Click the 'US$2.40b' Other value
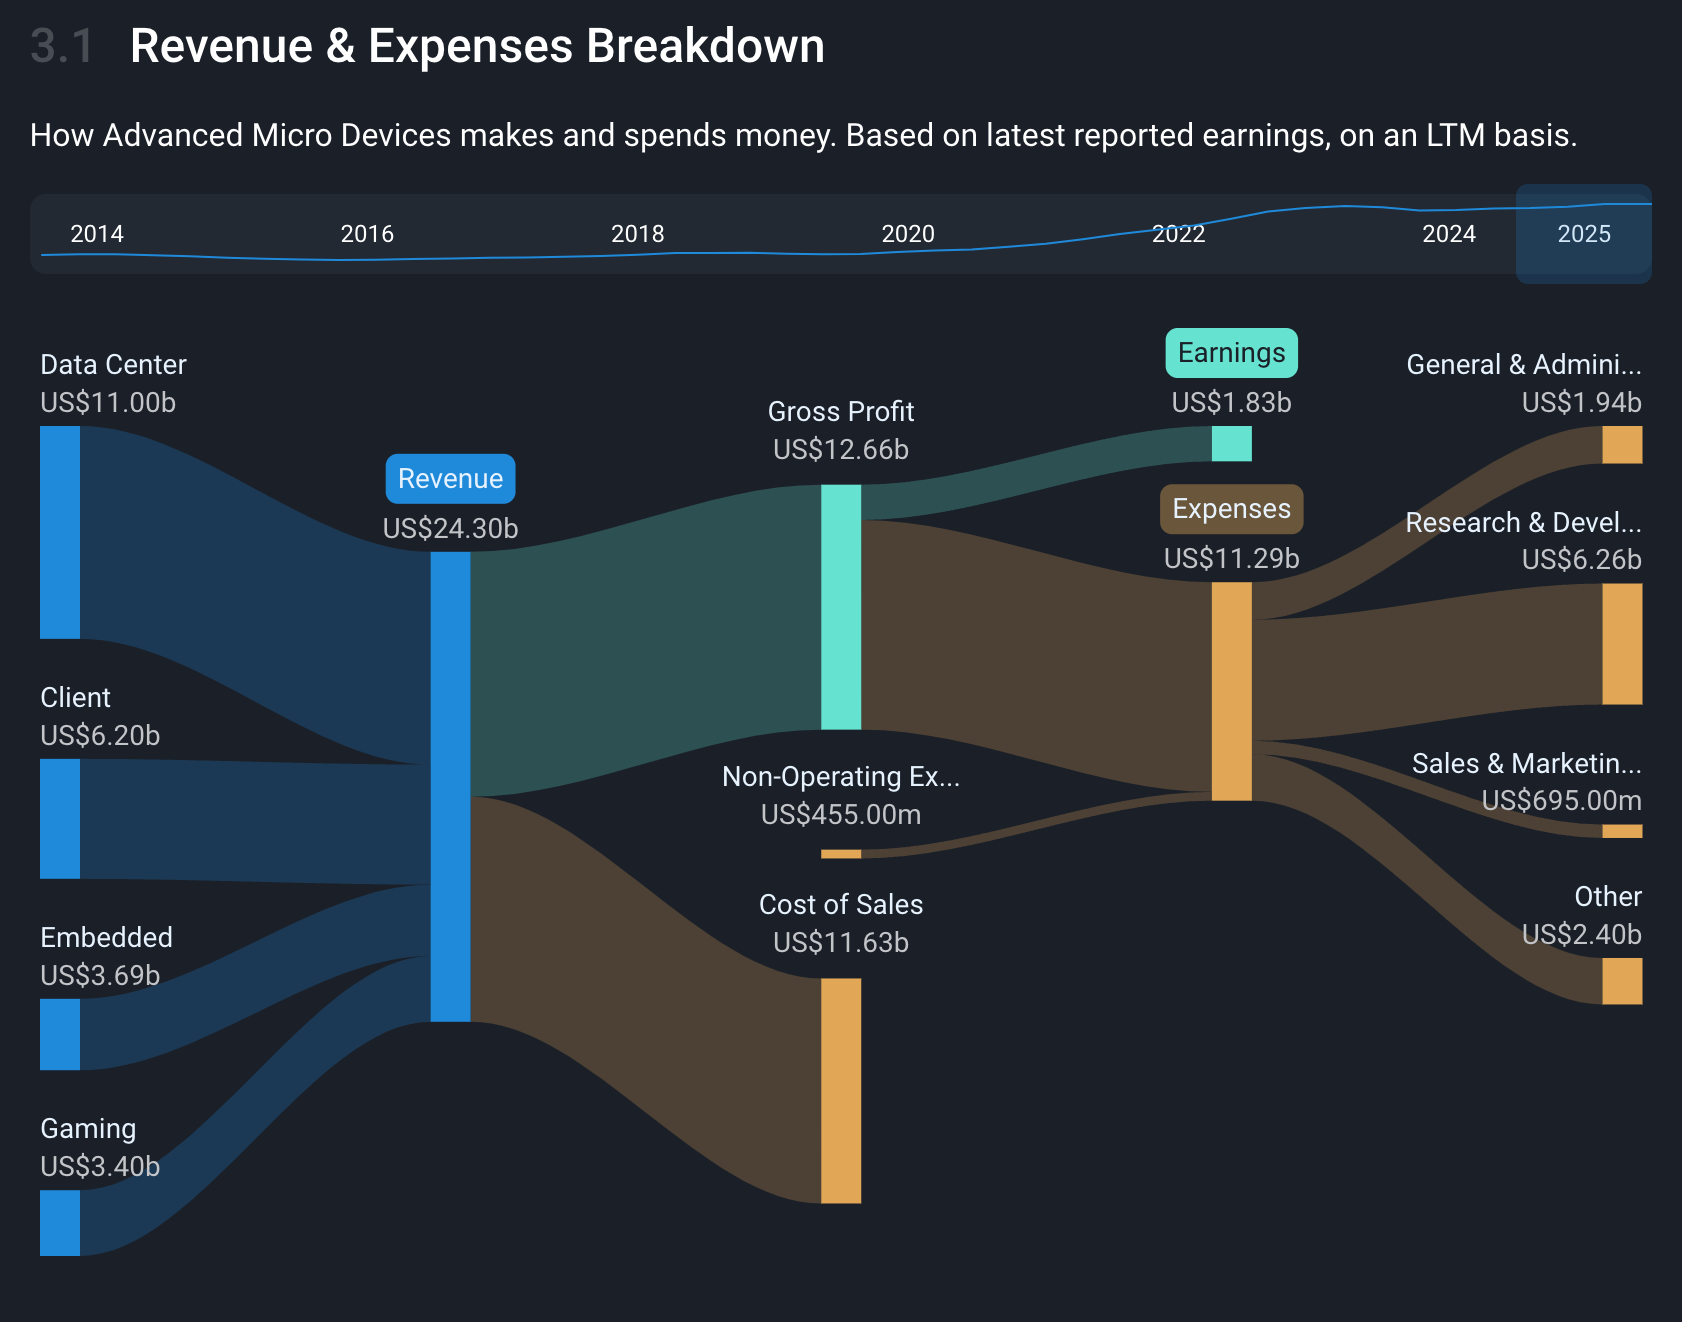 pyautogui.click(x=1582, y=935)
